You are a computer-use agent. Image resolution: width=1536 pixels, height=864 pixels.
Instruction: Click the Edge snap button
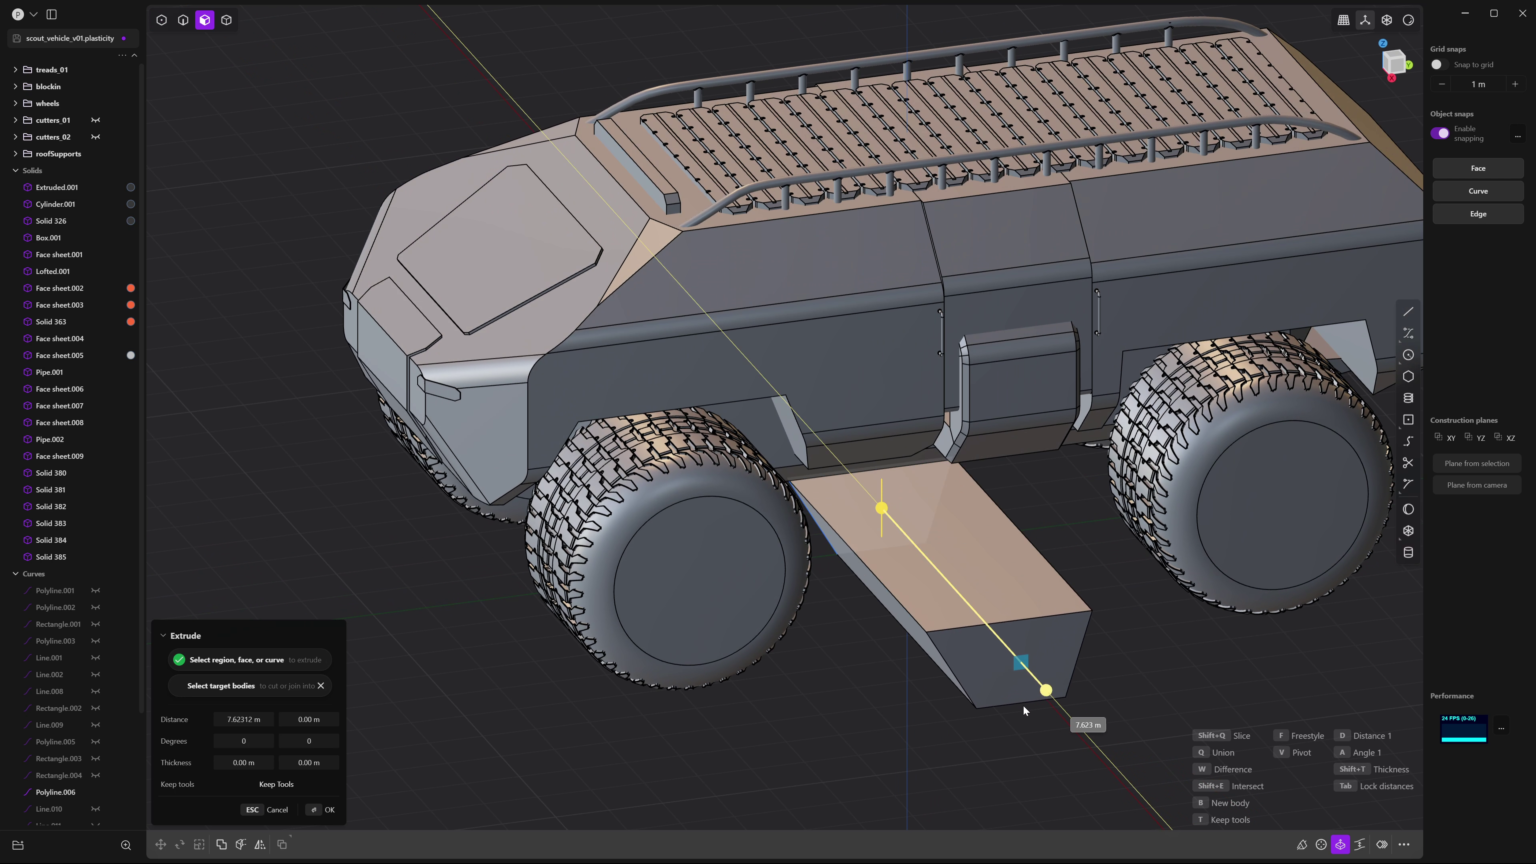point(1478,214)
